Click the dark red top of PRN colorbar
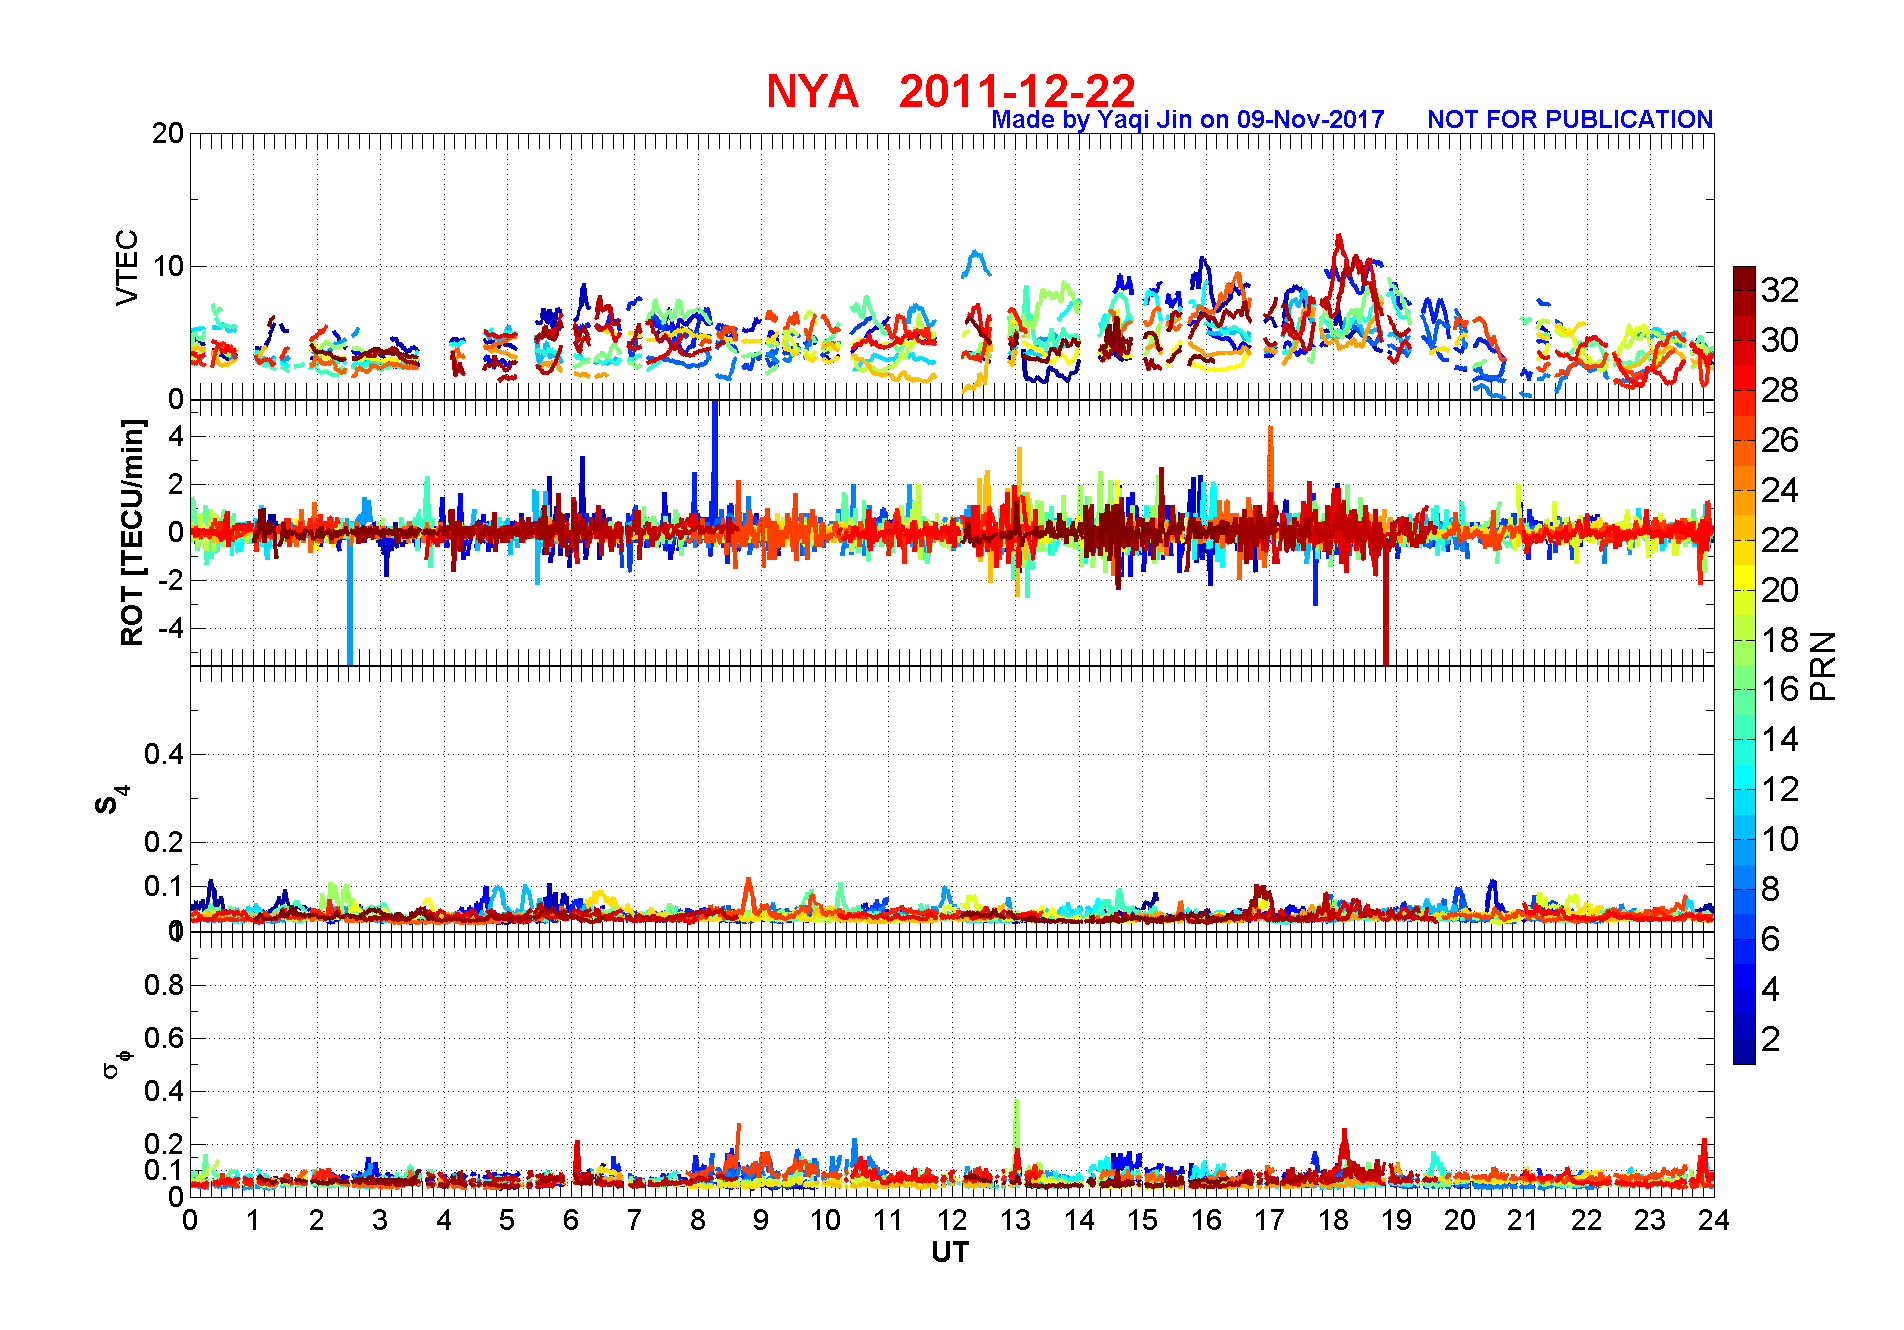1904x1330 pixels. pos(1744,278)
